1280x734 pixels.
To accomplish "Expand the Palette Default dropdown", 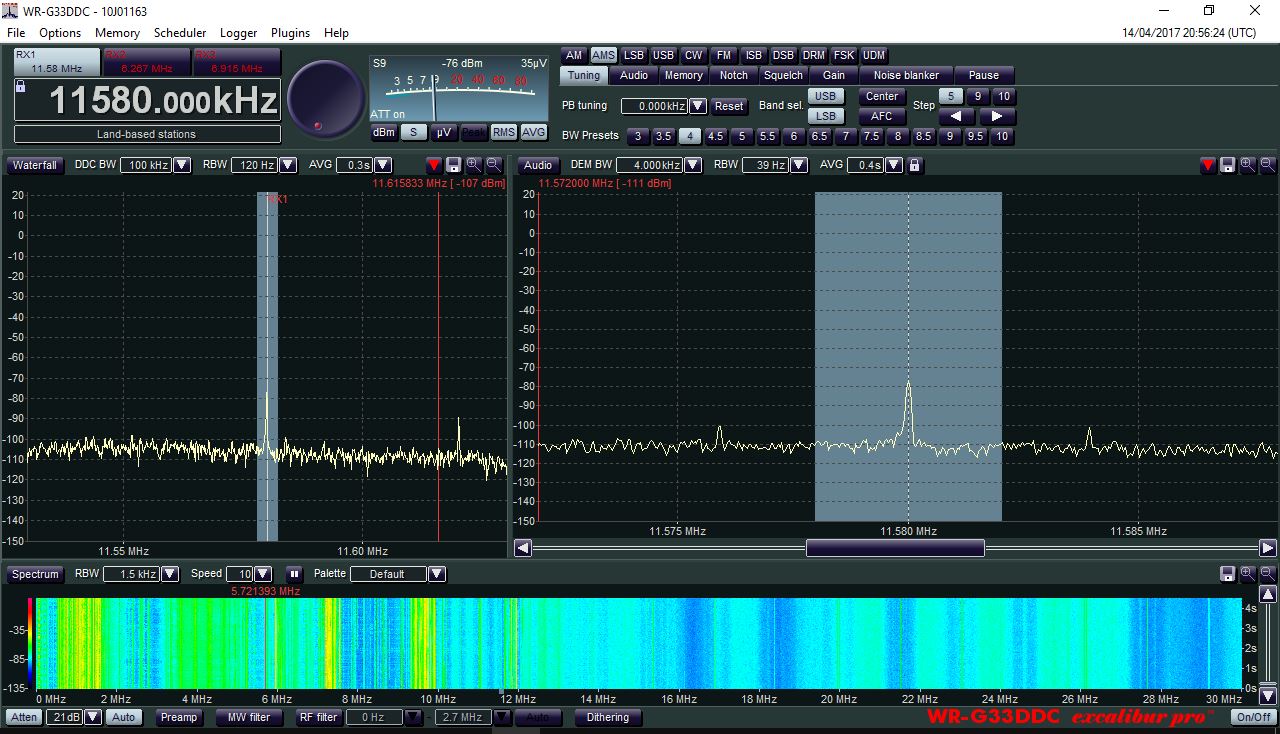I will coord(436,574).
